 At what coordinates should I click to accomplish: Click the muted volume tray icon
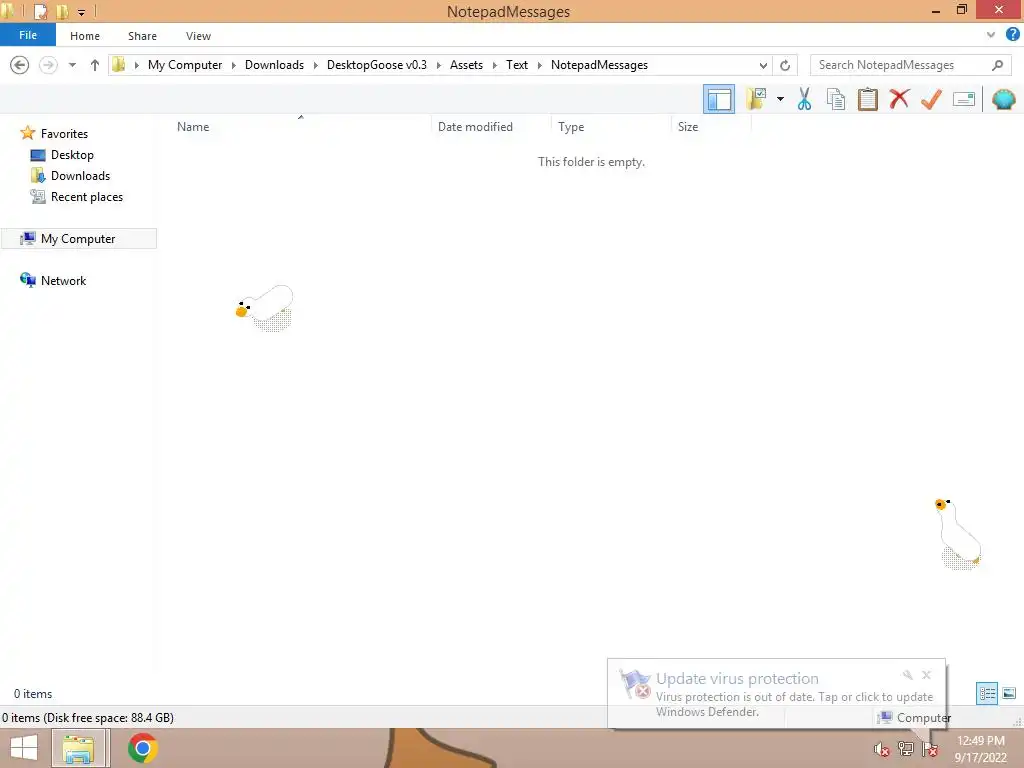(881, 749)
